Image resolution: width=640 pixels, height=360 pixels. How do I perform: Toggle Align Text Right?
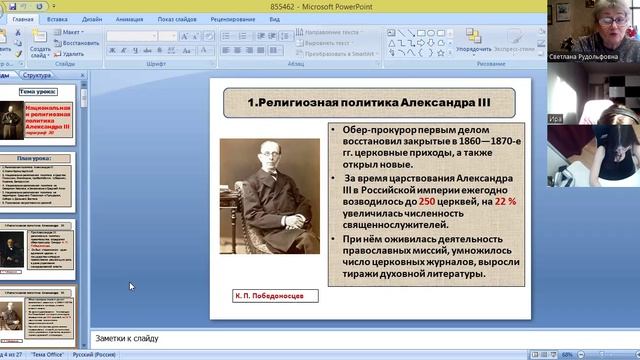click(249, 51)
